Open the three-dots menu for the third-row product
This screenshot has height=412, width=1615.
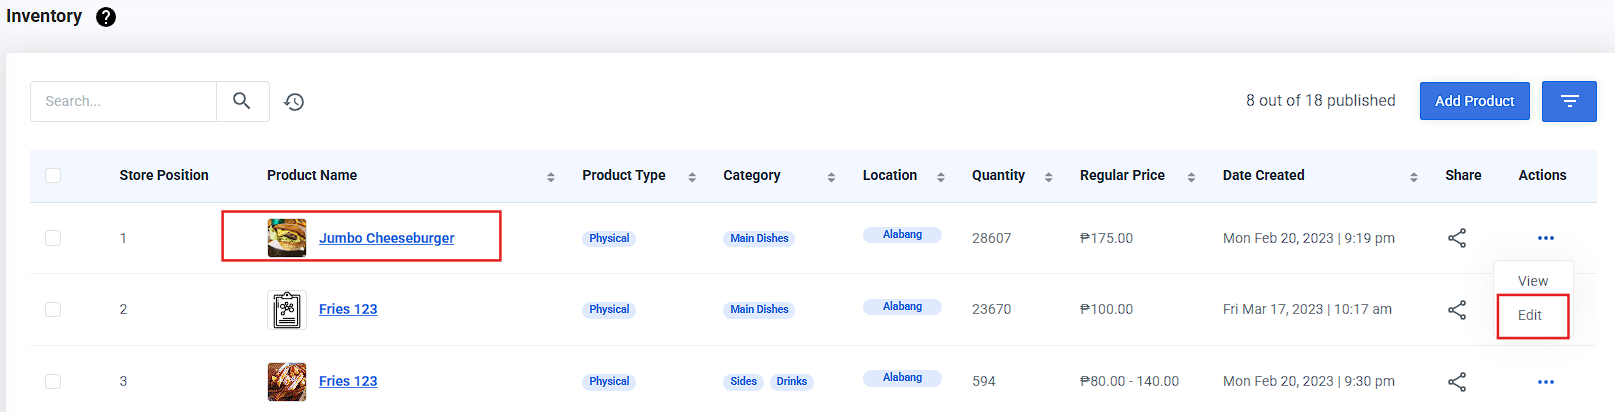pos(1546,382)
